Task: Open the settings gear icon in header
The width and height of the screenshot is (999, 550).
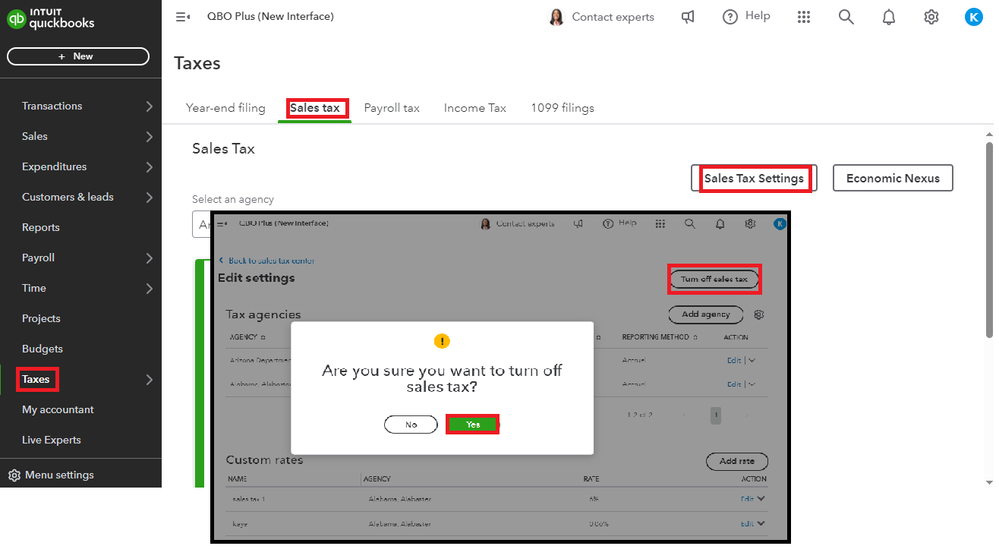Action: tap(931, 17)
